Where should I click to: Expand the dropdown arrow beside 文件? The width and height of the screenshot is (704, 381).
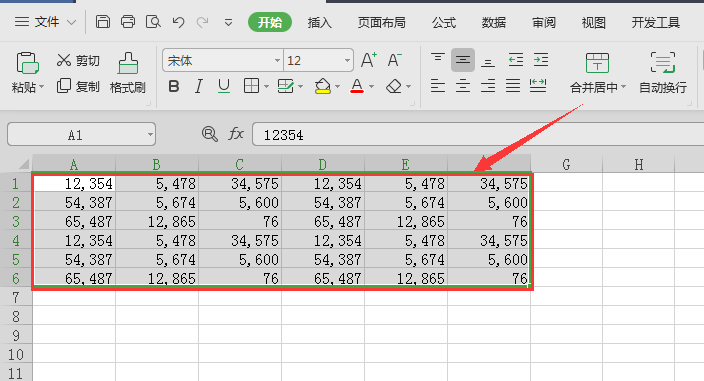coord(71,22)
